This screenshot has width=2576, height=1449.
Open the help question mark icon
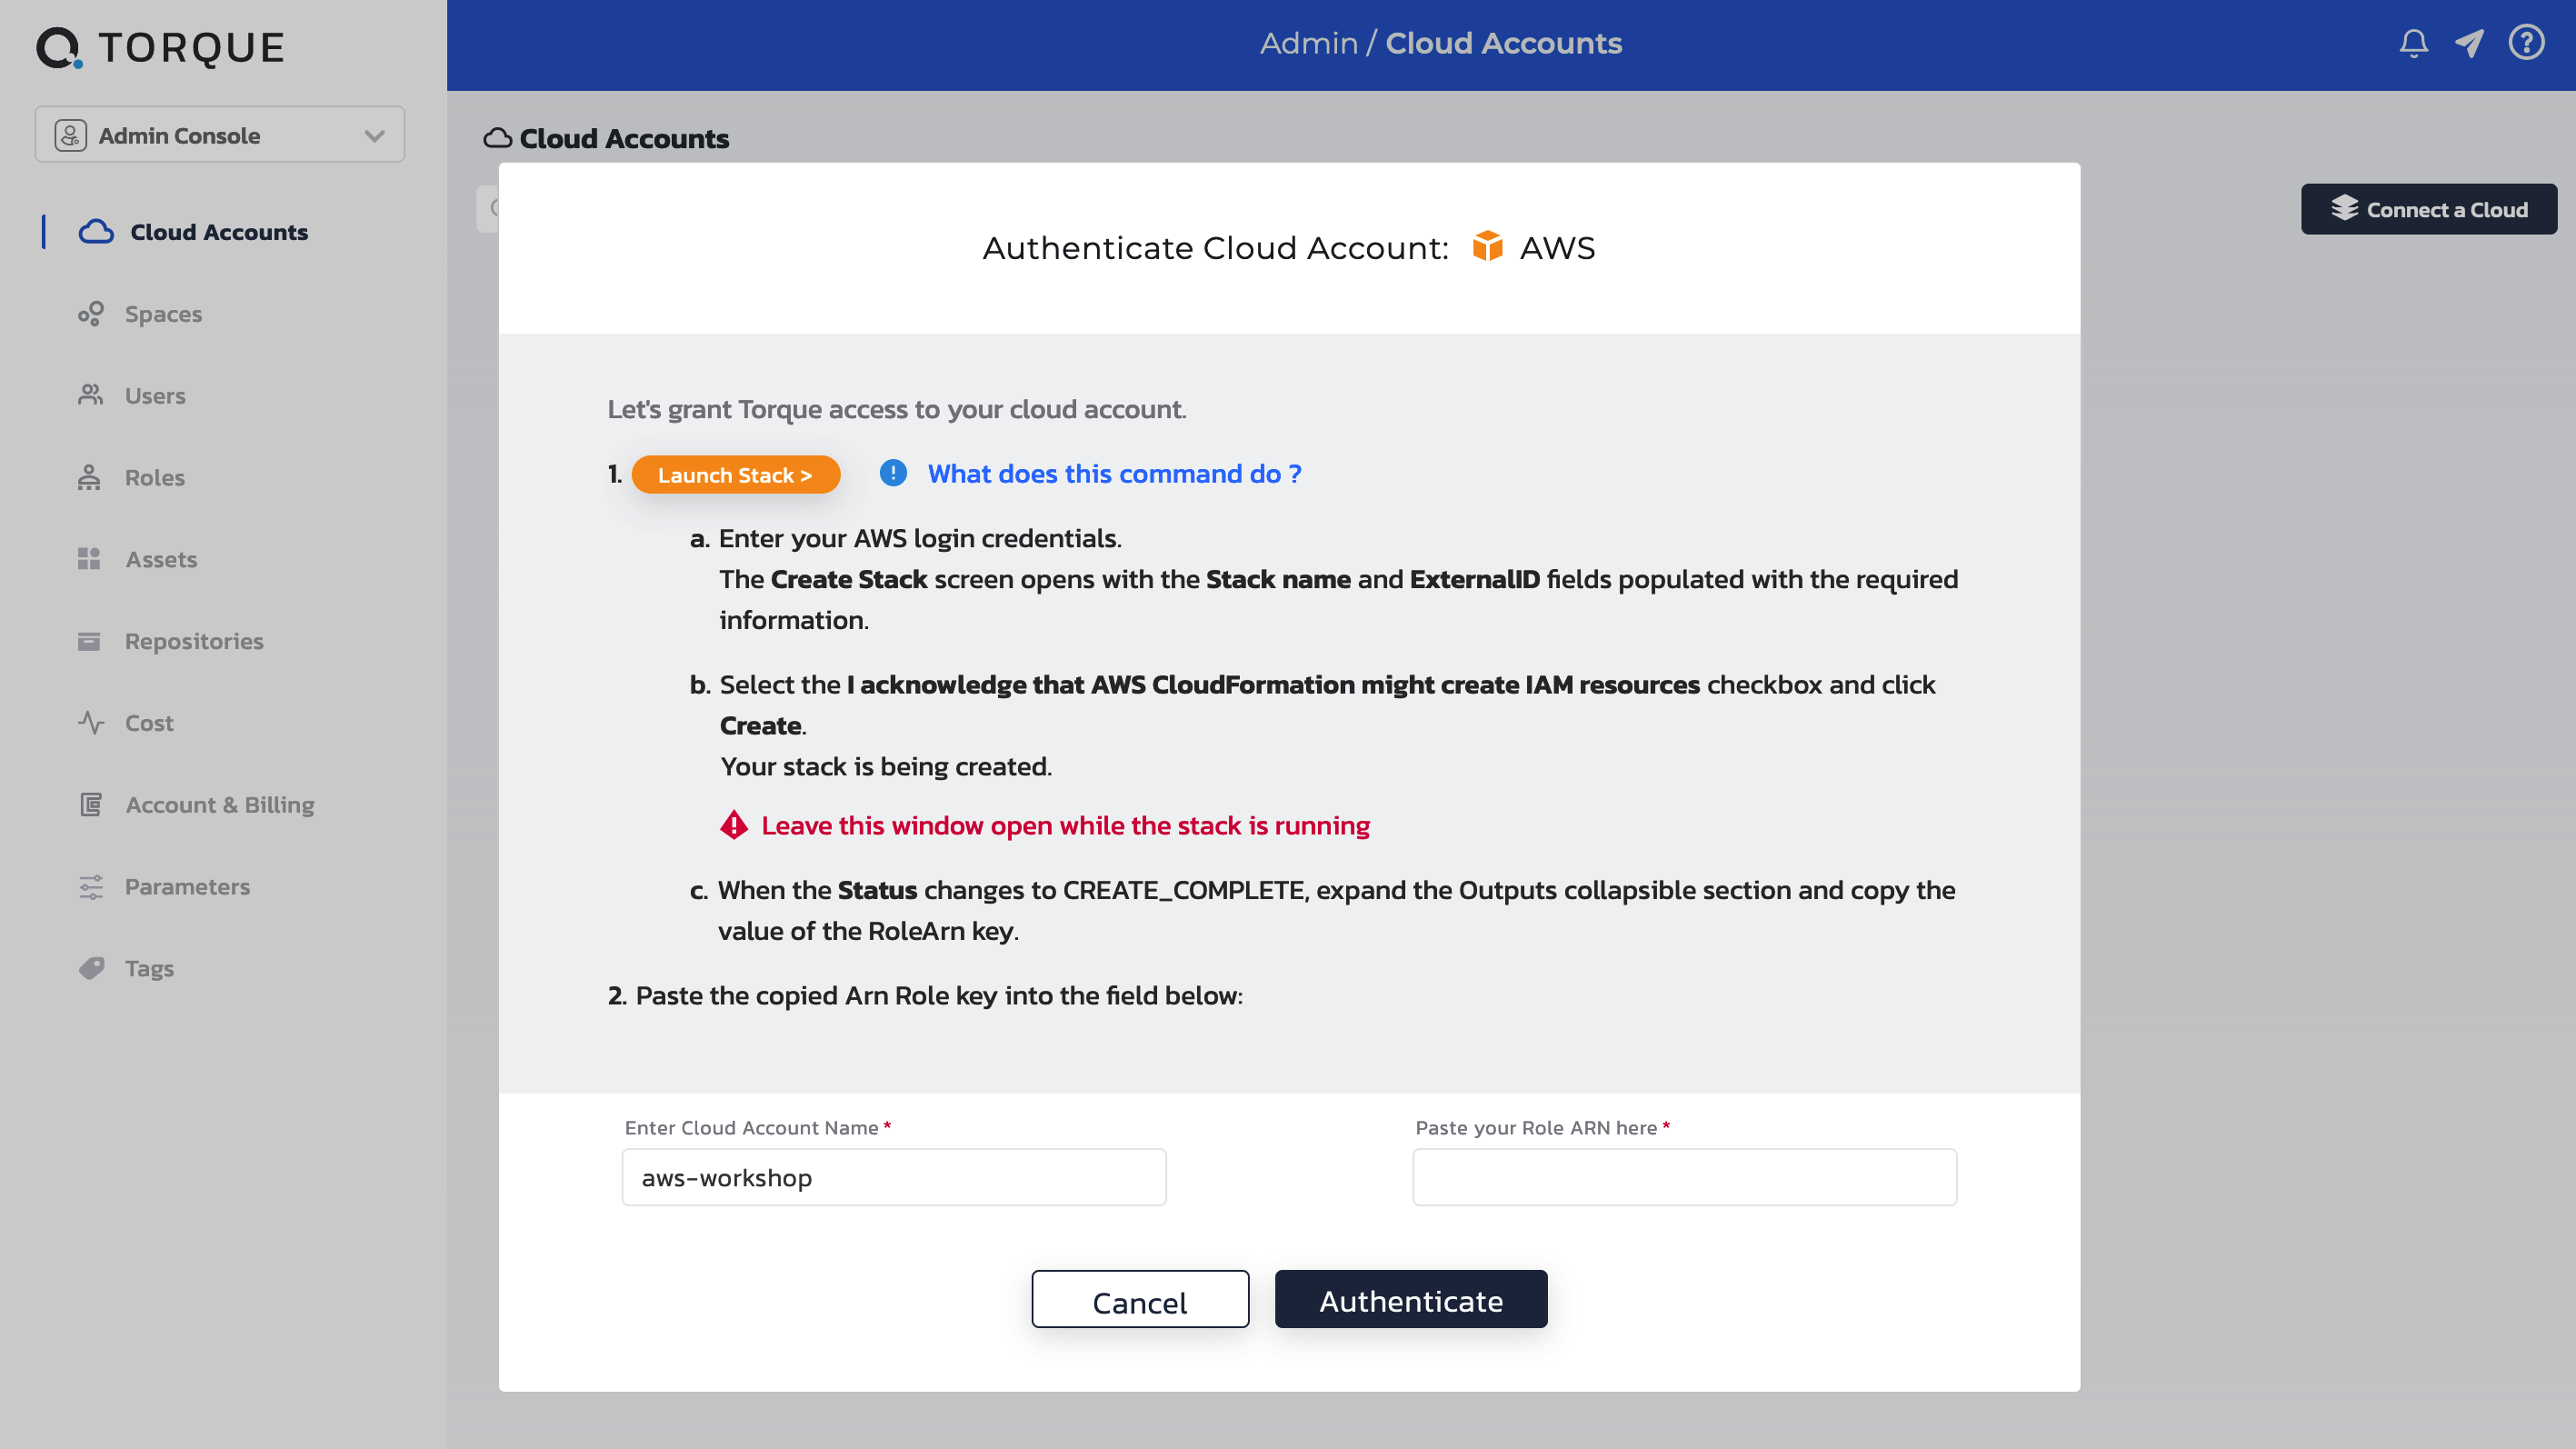(2526, 43)
